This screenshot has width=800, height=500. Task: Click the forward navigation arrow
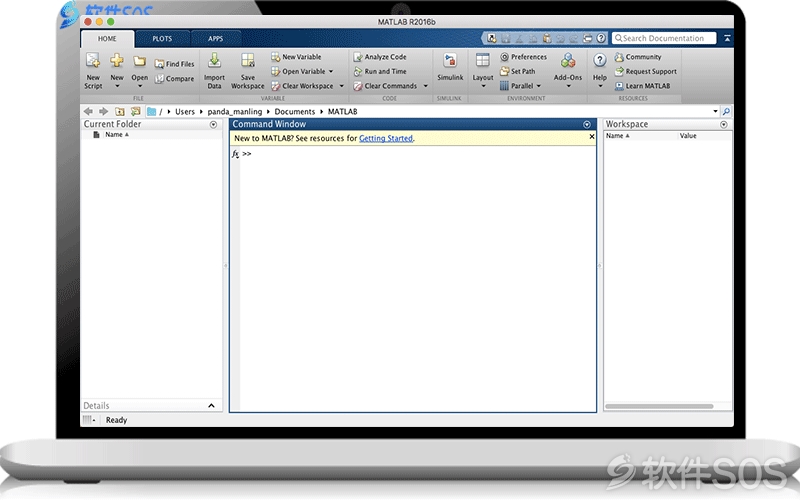(104, 111)
